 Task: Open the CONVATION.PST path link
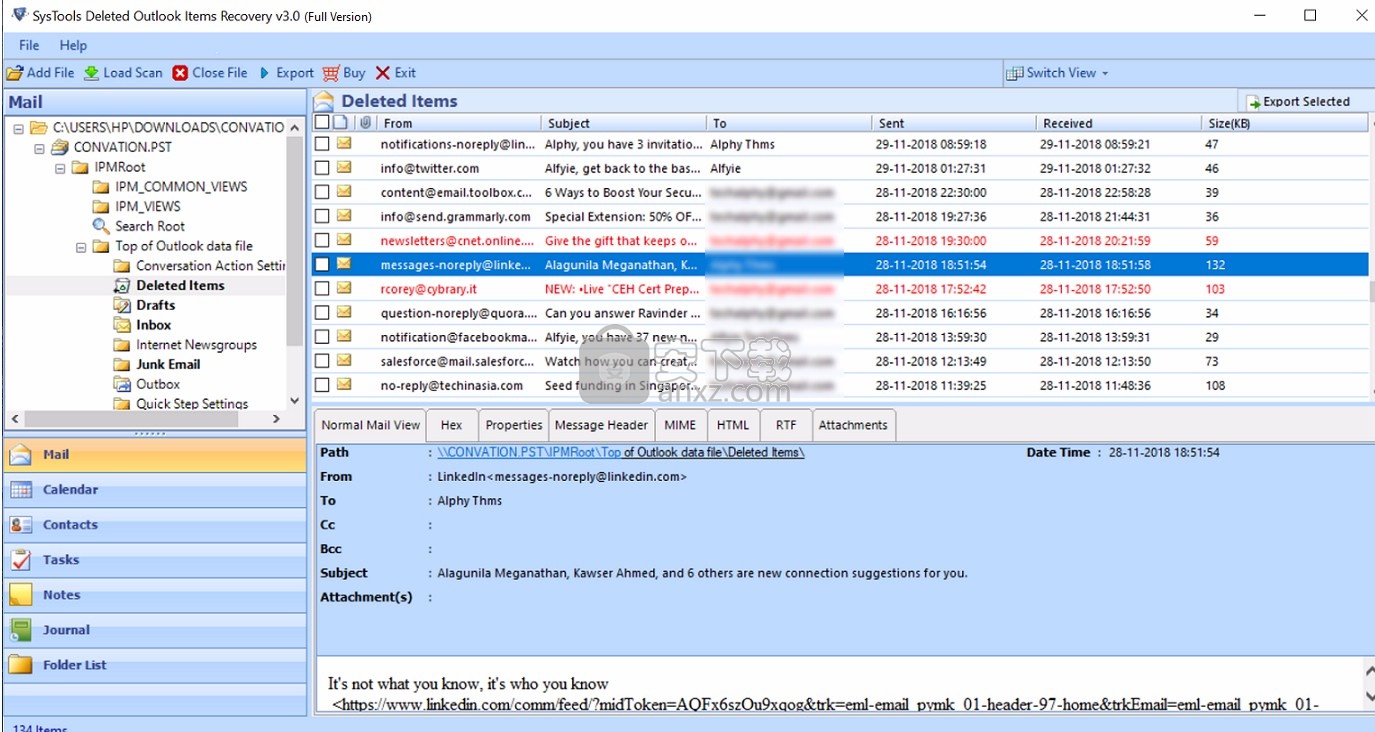621,453
